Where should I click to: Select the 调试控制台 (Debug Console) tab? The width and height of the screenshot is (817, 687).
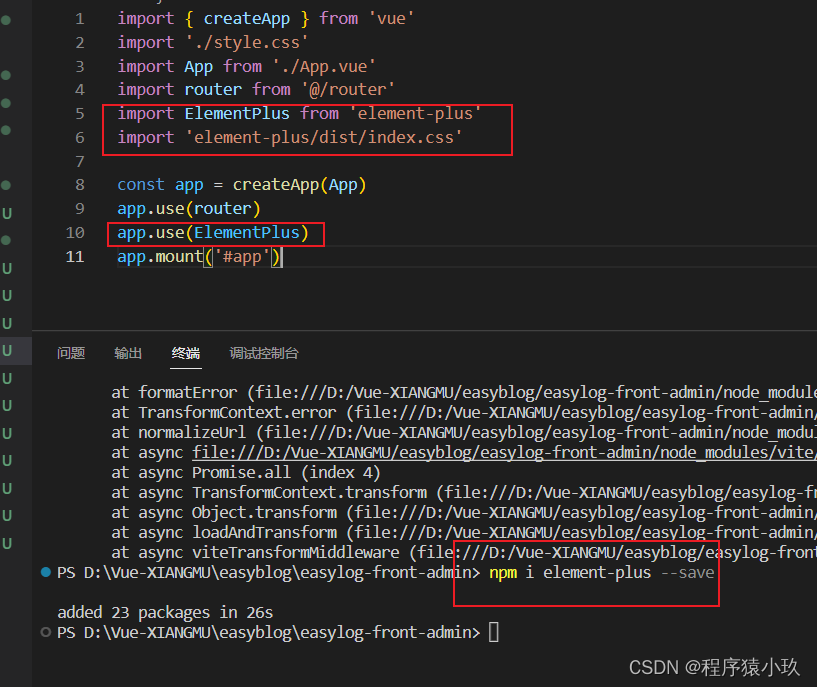pos(264,352)
